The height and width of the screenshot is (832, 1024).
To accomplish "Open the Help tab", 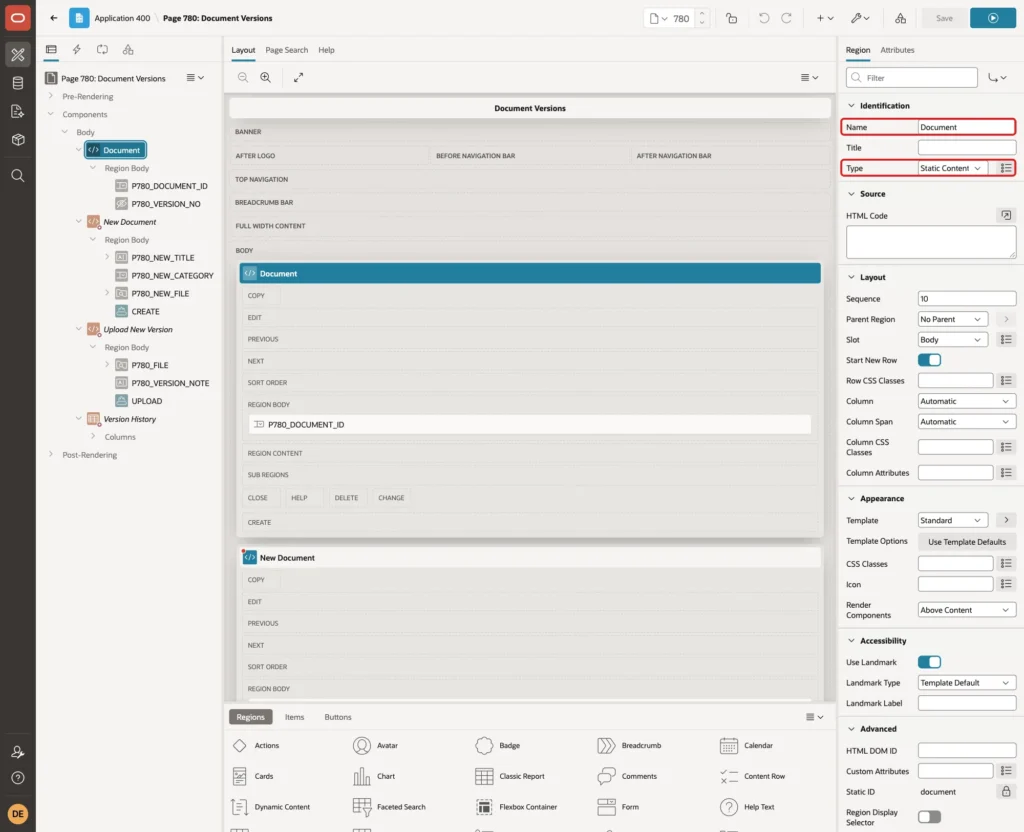I will tap(327, 50).
